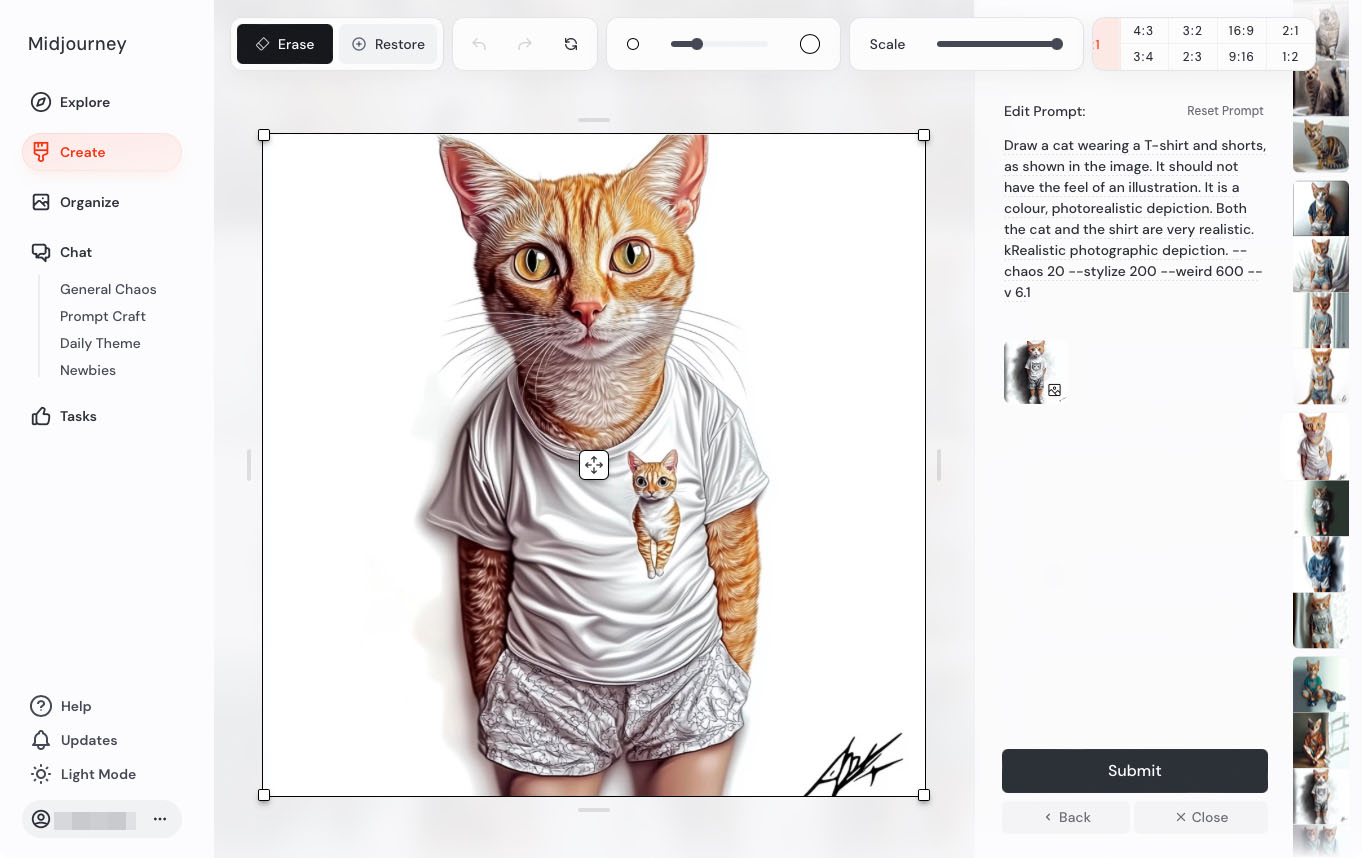Select the 9:16 aspect ratio

pyautogui.click(x=1242, y=57)
